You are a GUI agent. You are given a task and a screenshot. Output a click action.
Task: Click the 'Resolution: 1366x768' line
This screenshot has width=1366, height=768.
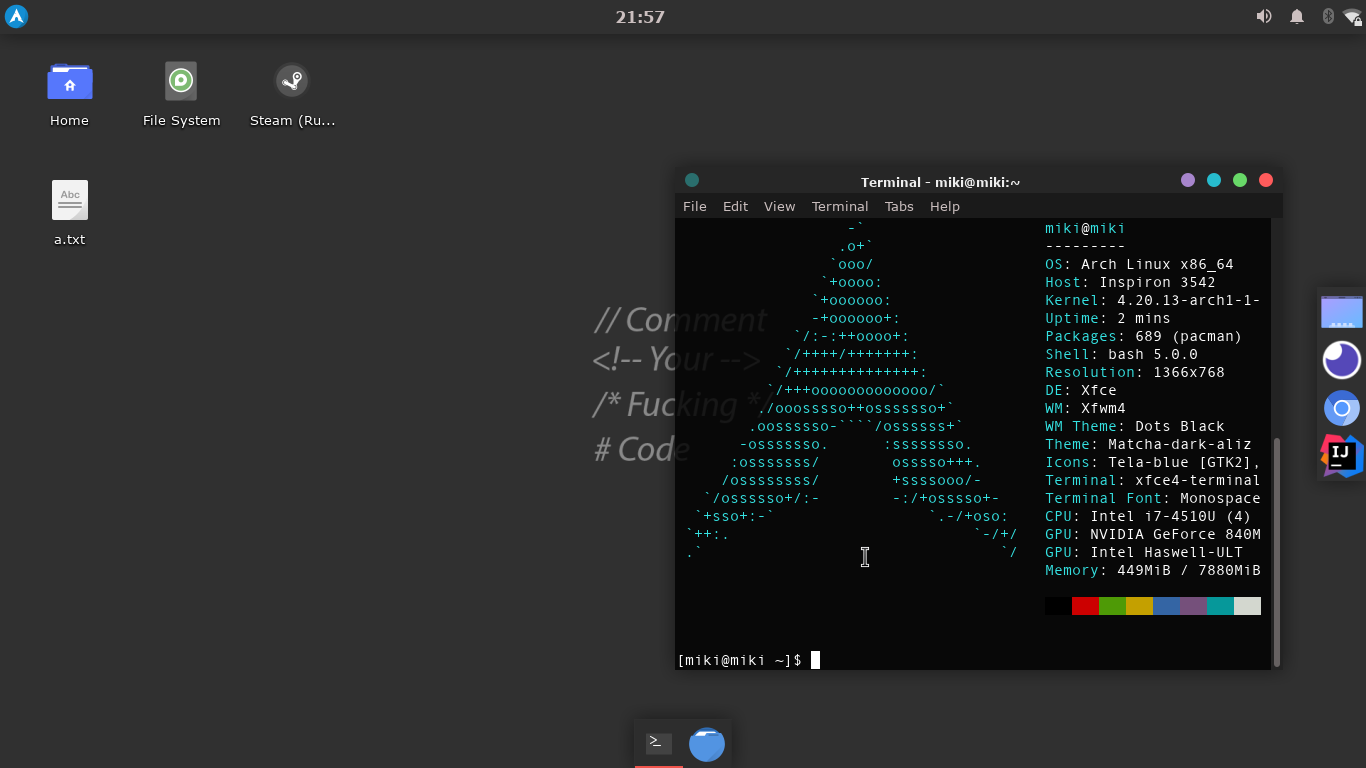tap(1135, 372)
